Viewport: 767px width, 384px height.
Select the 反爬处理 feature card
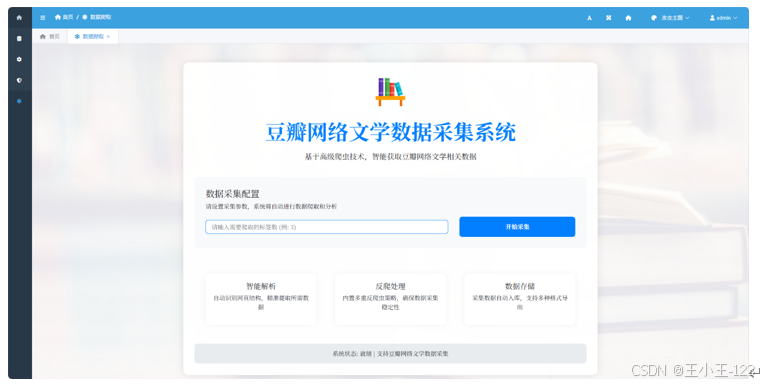click(390, 299)
